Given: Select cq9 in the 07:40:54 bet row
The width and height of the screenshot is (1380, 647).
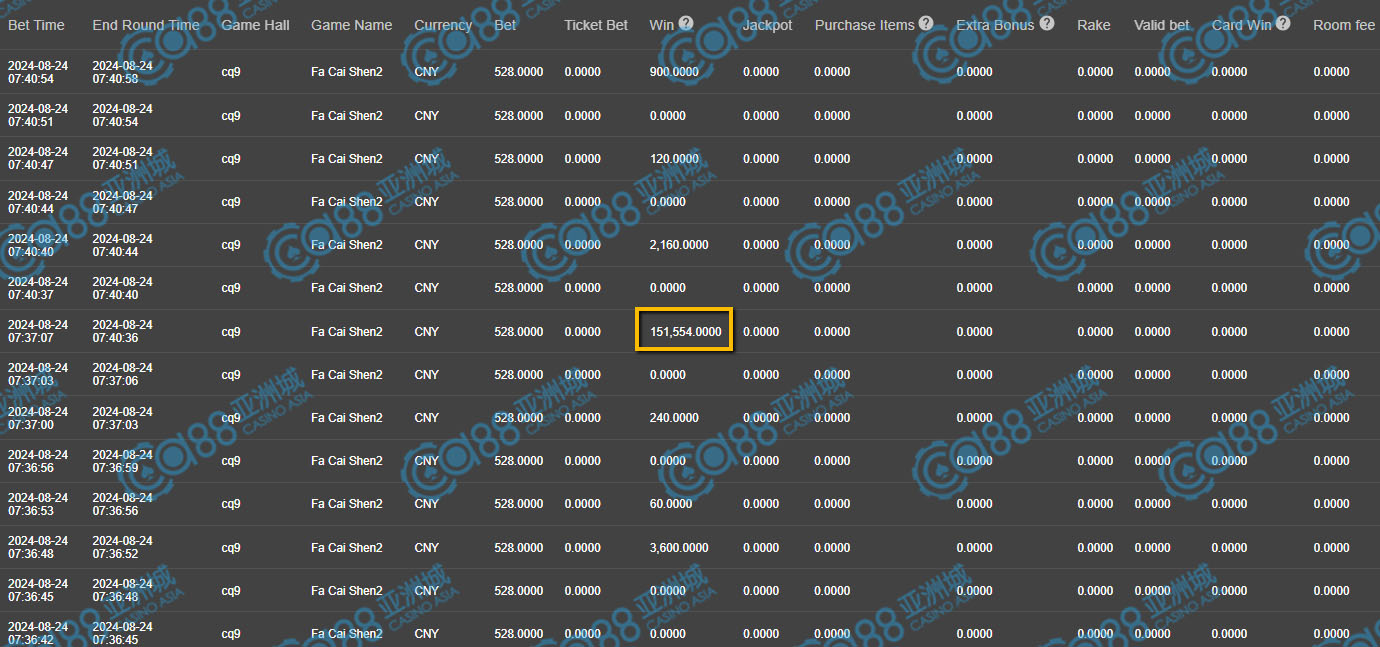Looking at the screenshot, I should tap(231, 72).
